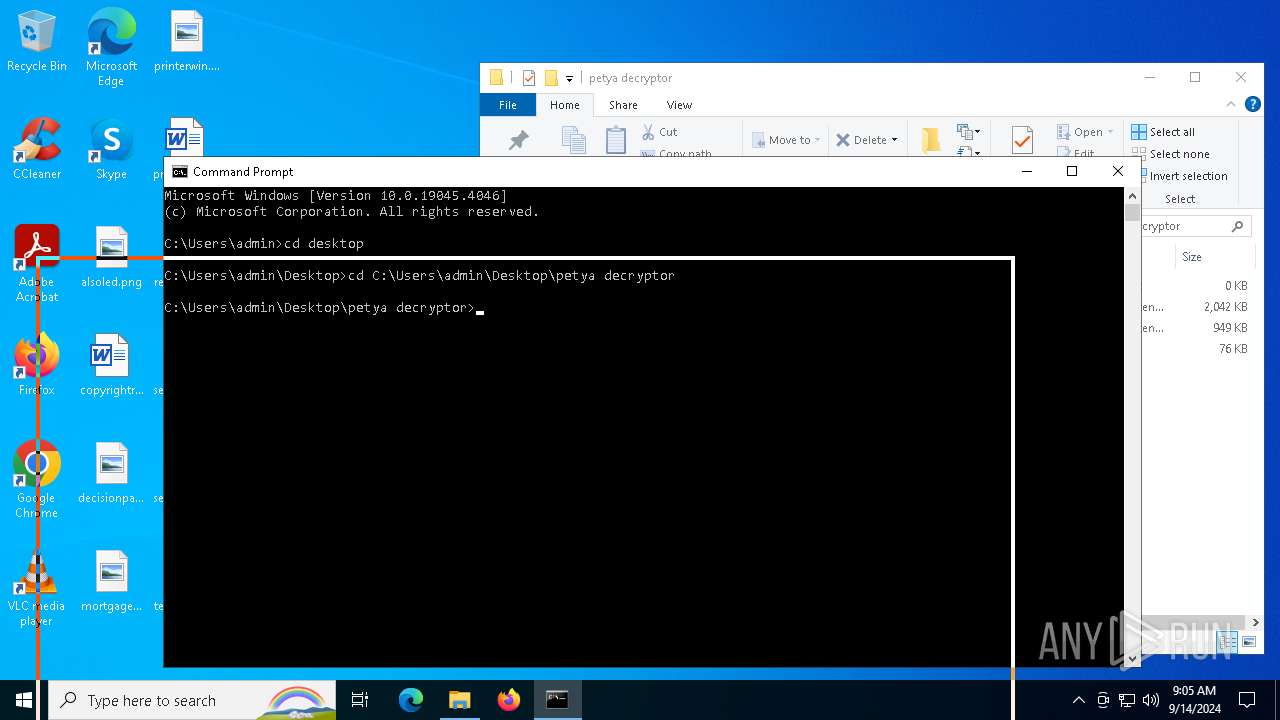Click the Type here to search box

point(192,700)
